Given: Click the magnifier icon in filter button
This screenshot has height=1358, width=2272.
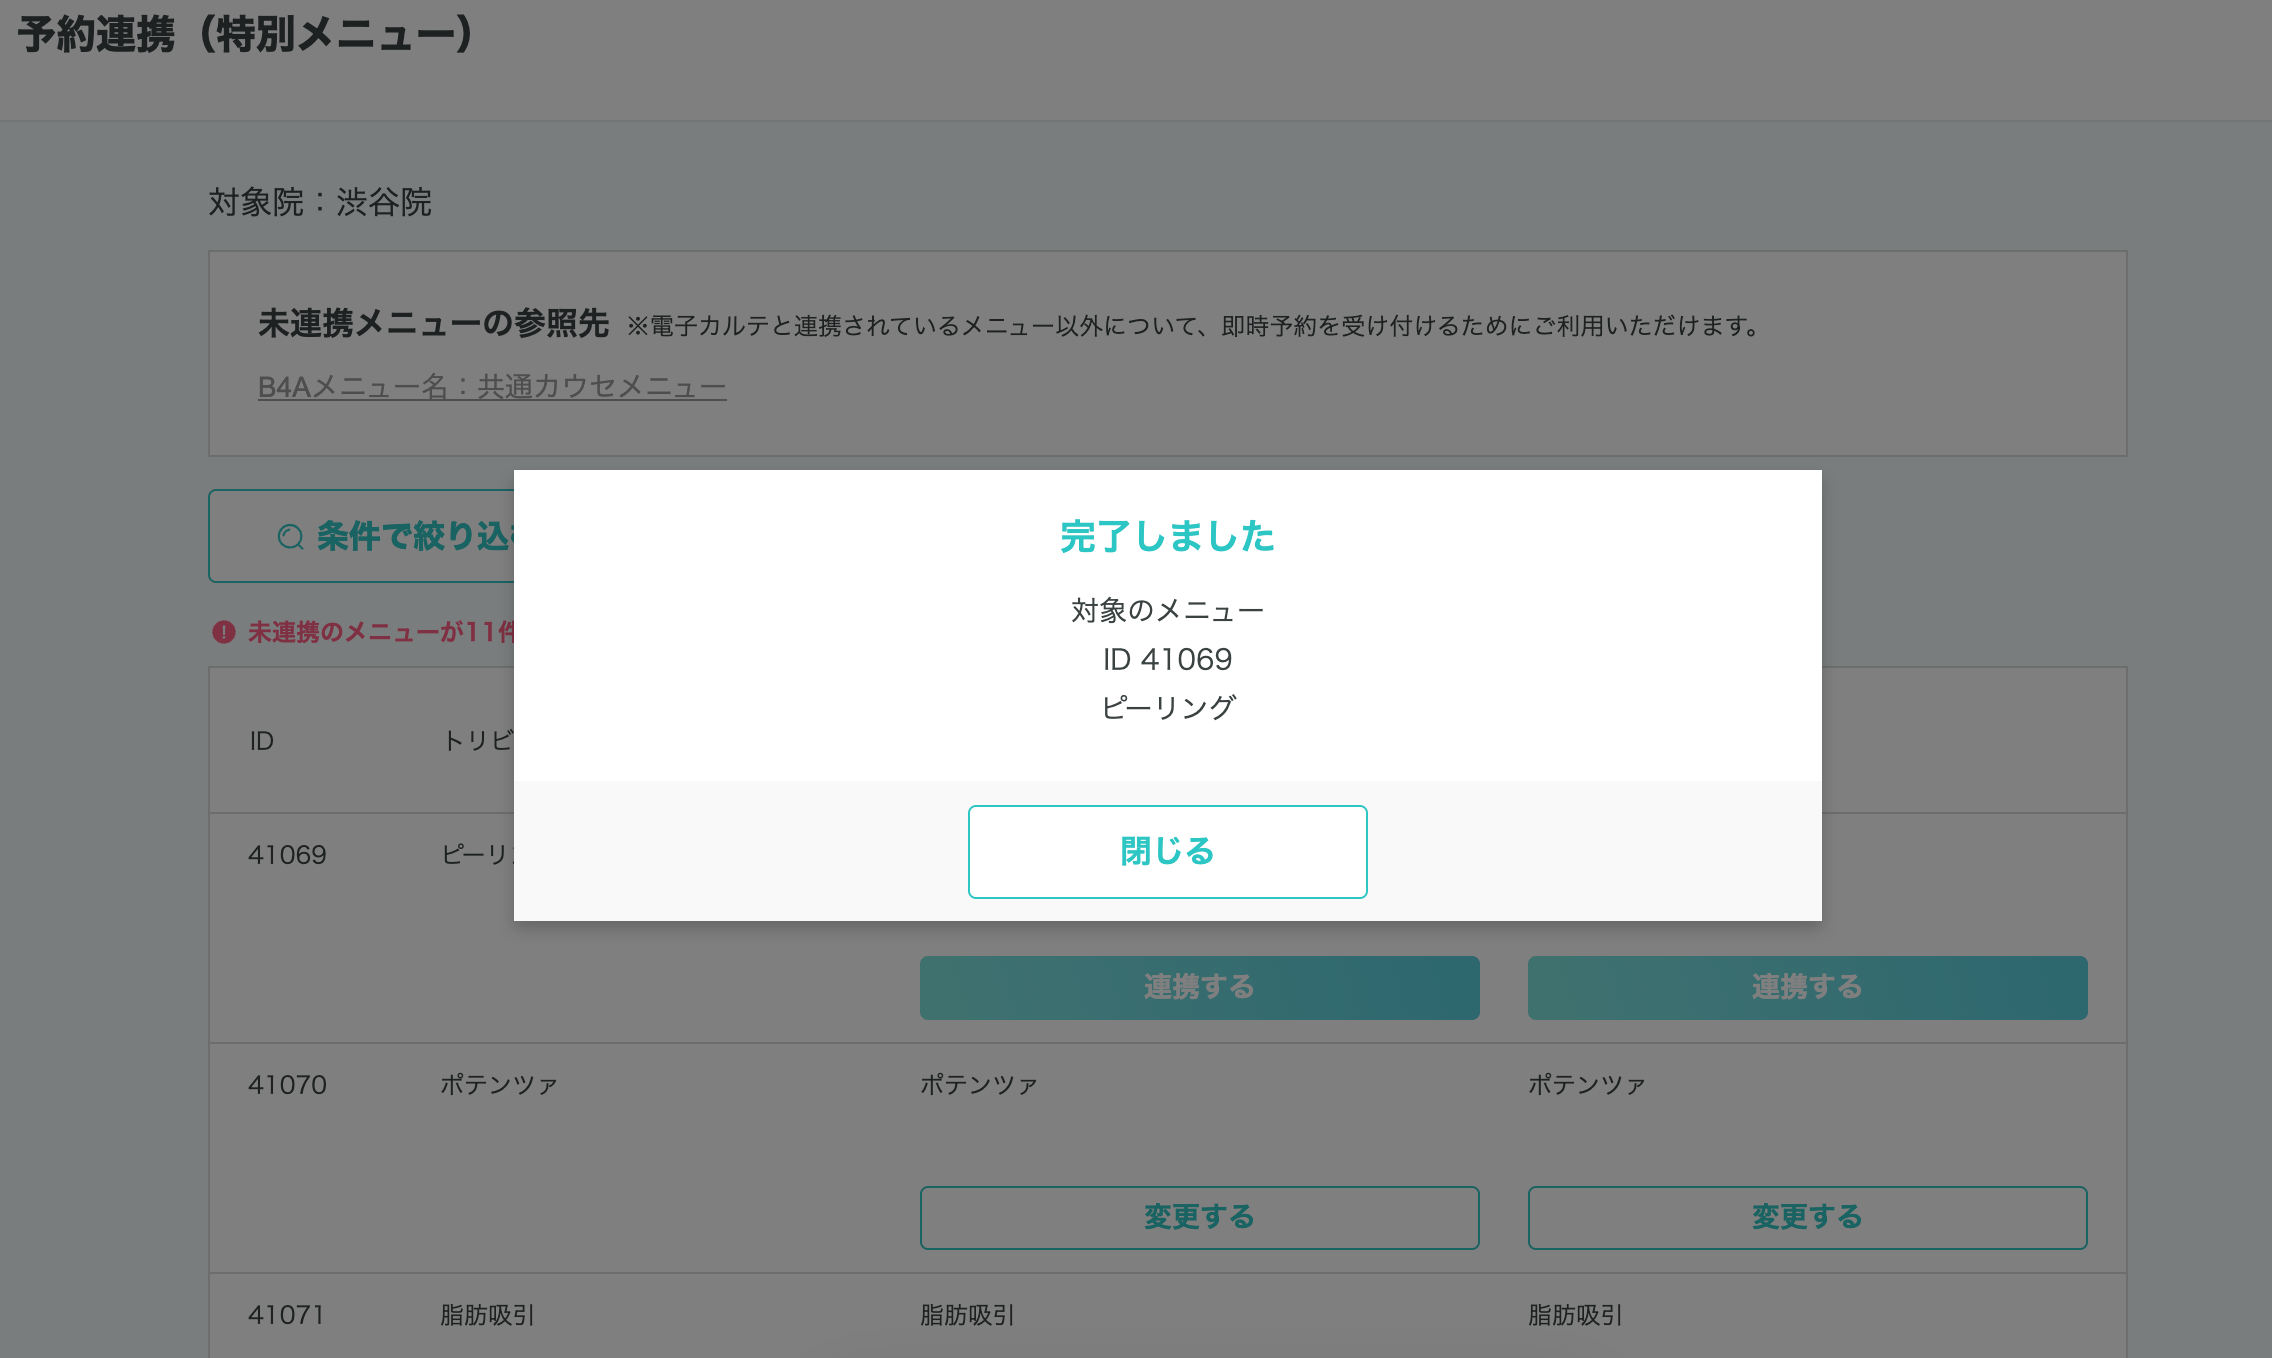Looking at the screenshot, I should [290, 537].
